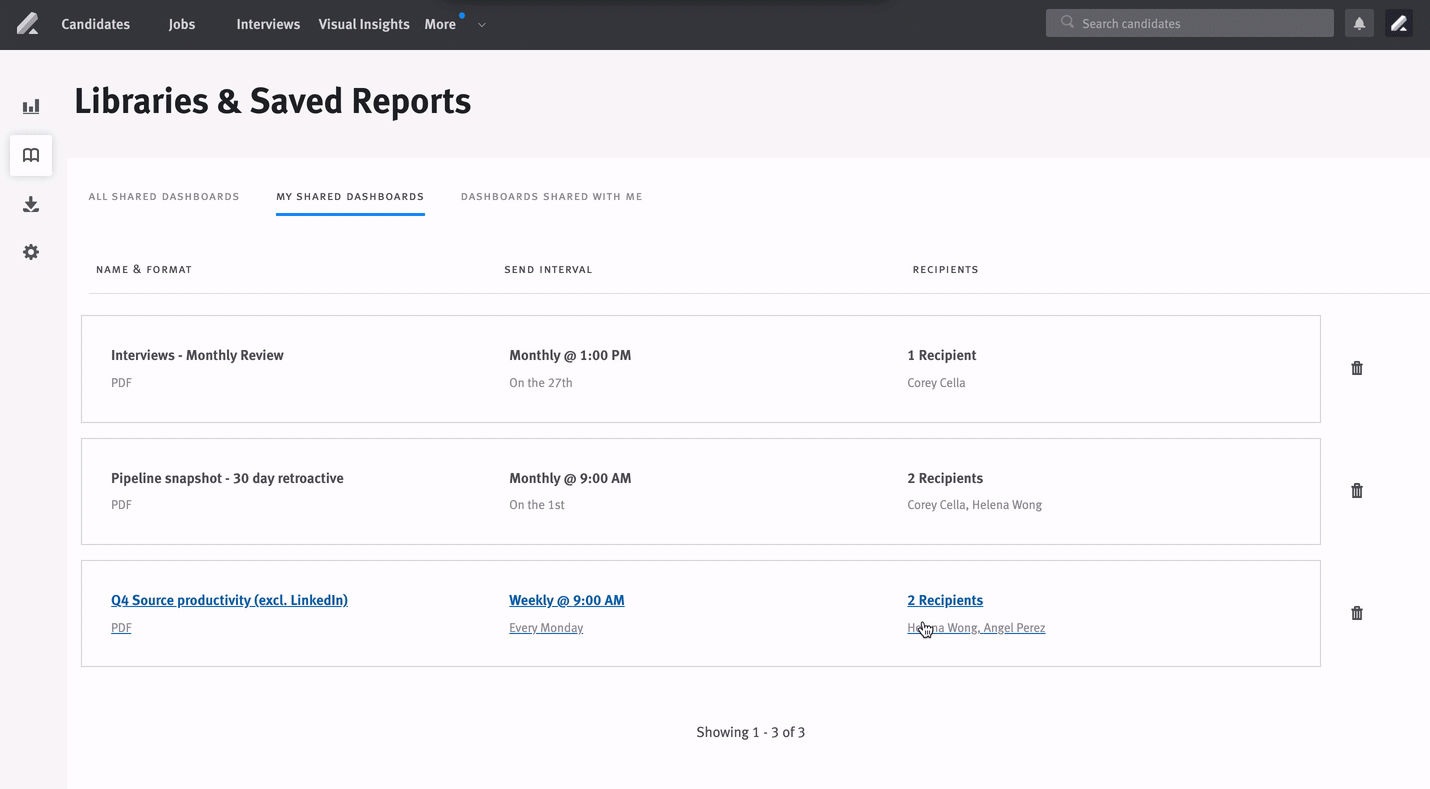Open the Q4 Source productivity report link
Image resolution: width=1430 pixels, height=789 pixels.
coord(229,600)
